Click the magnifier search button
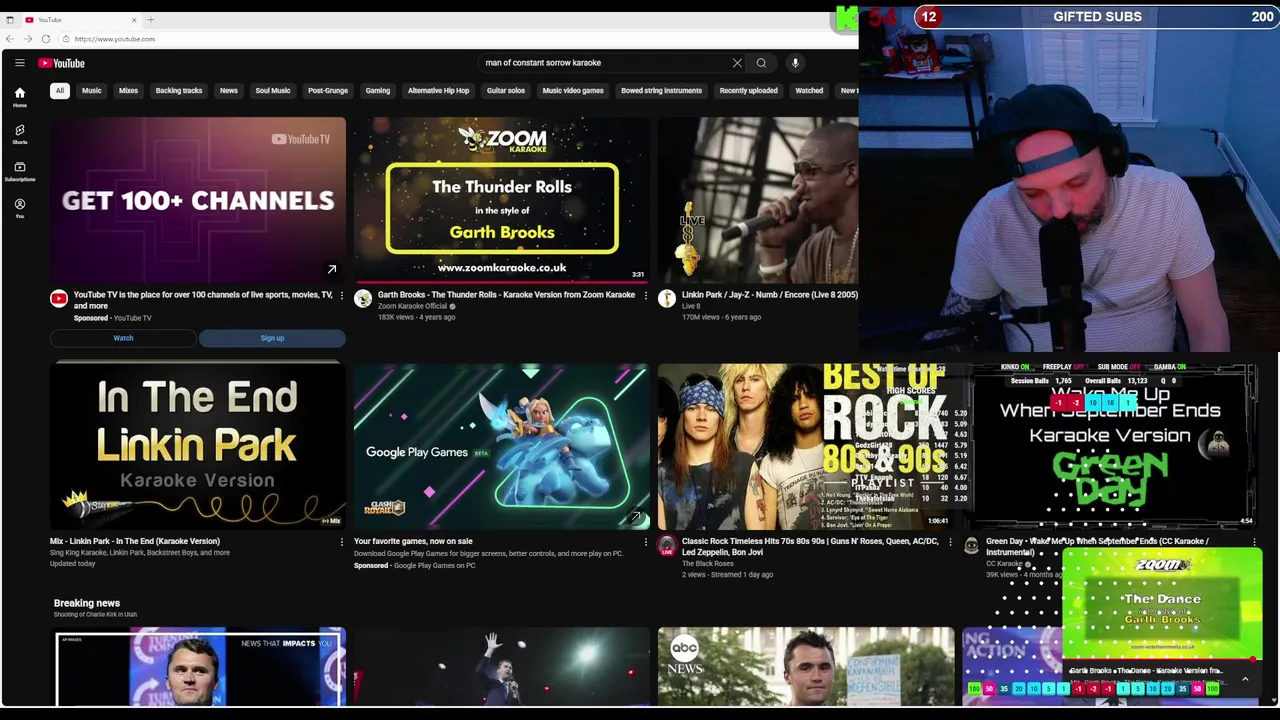Viewport: 1280px width, 720px height. tap(761, 63)
